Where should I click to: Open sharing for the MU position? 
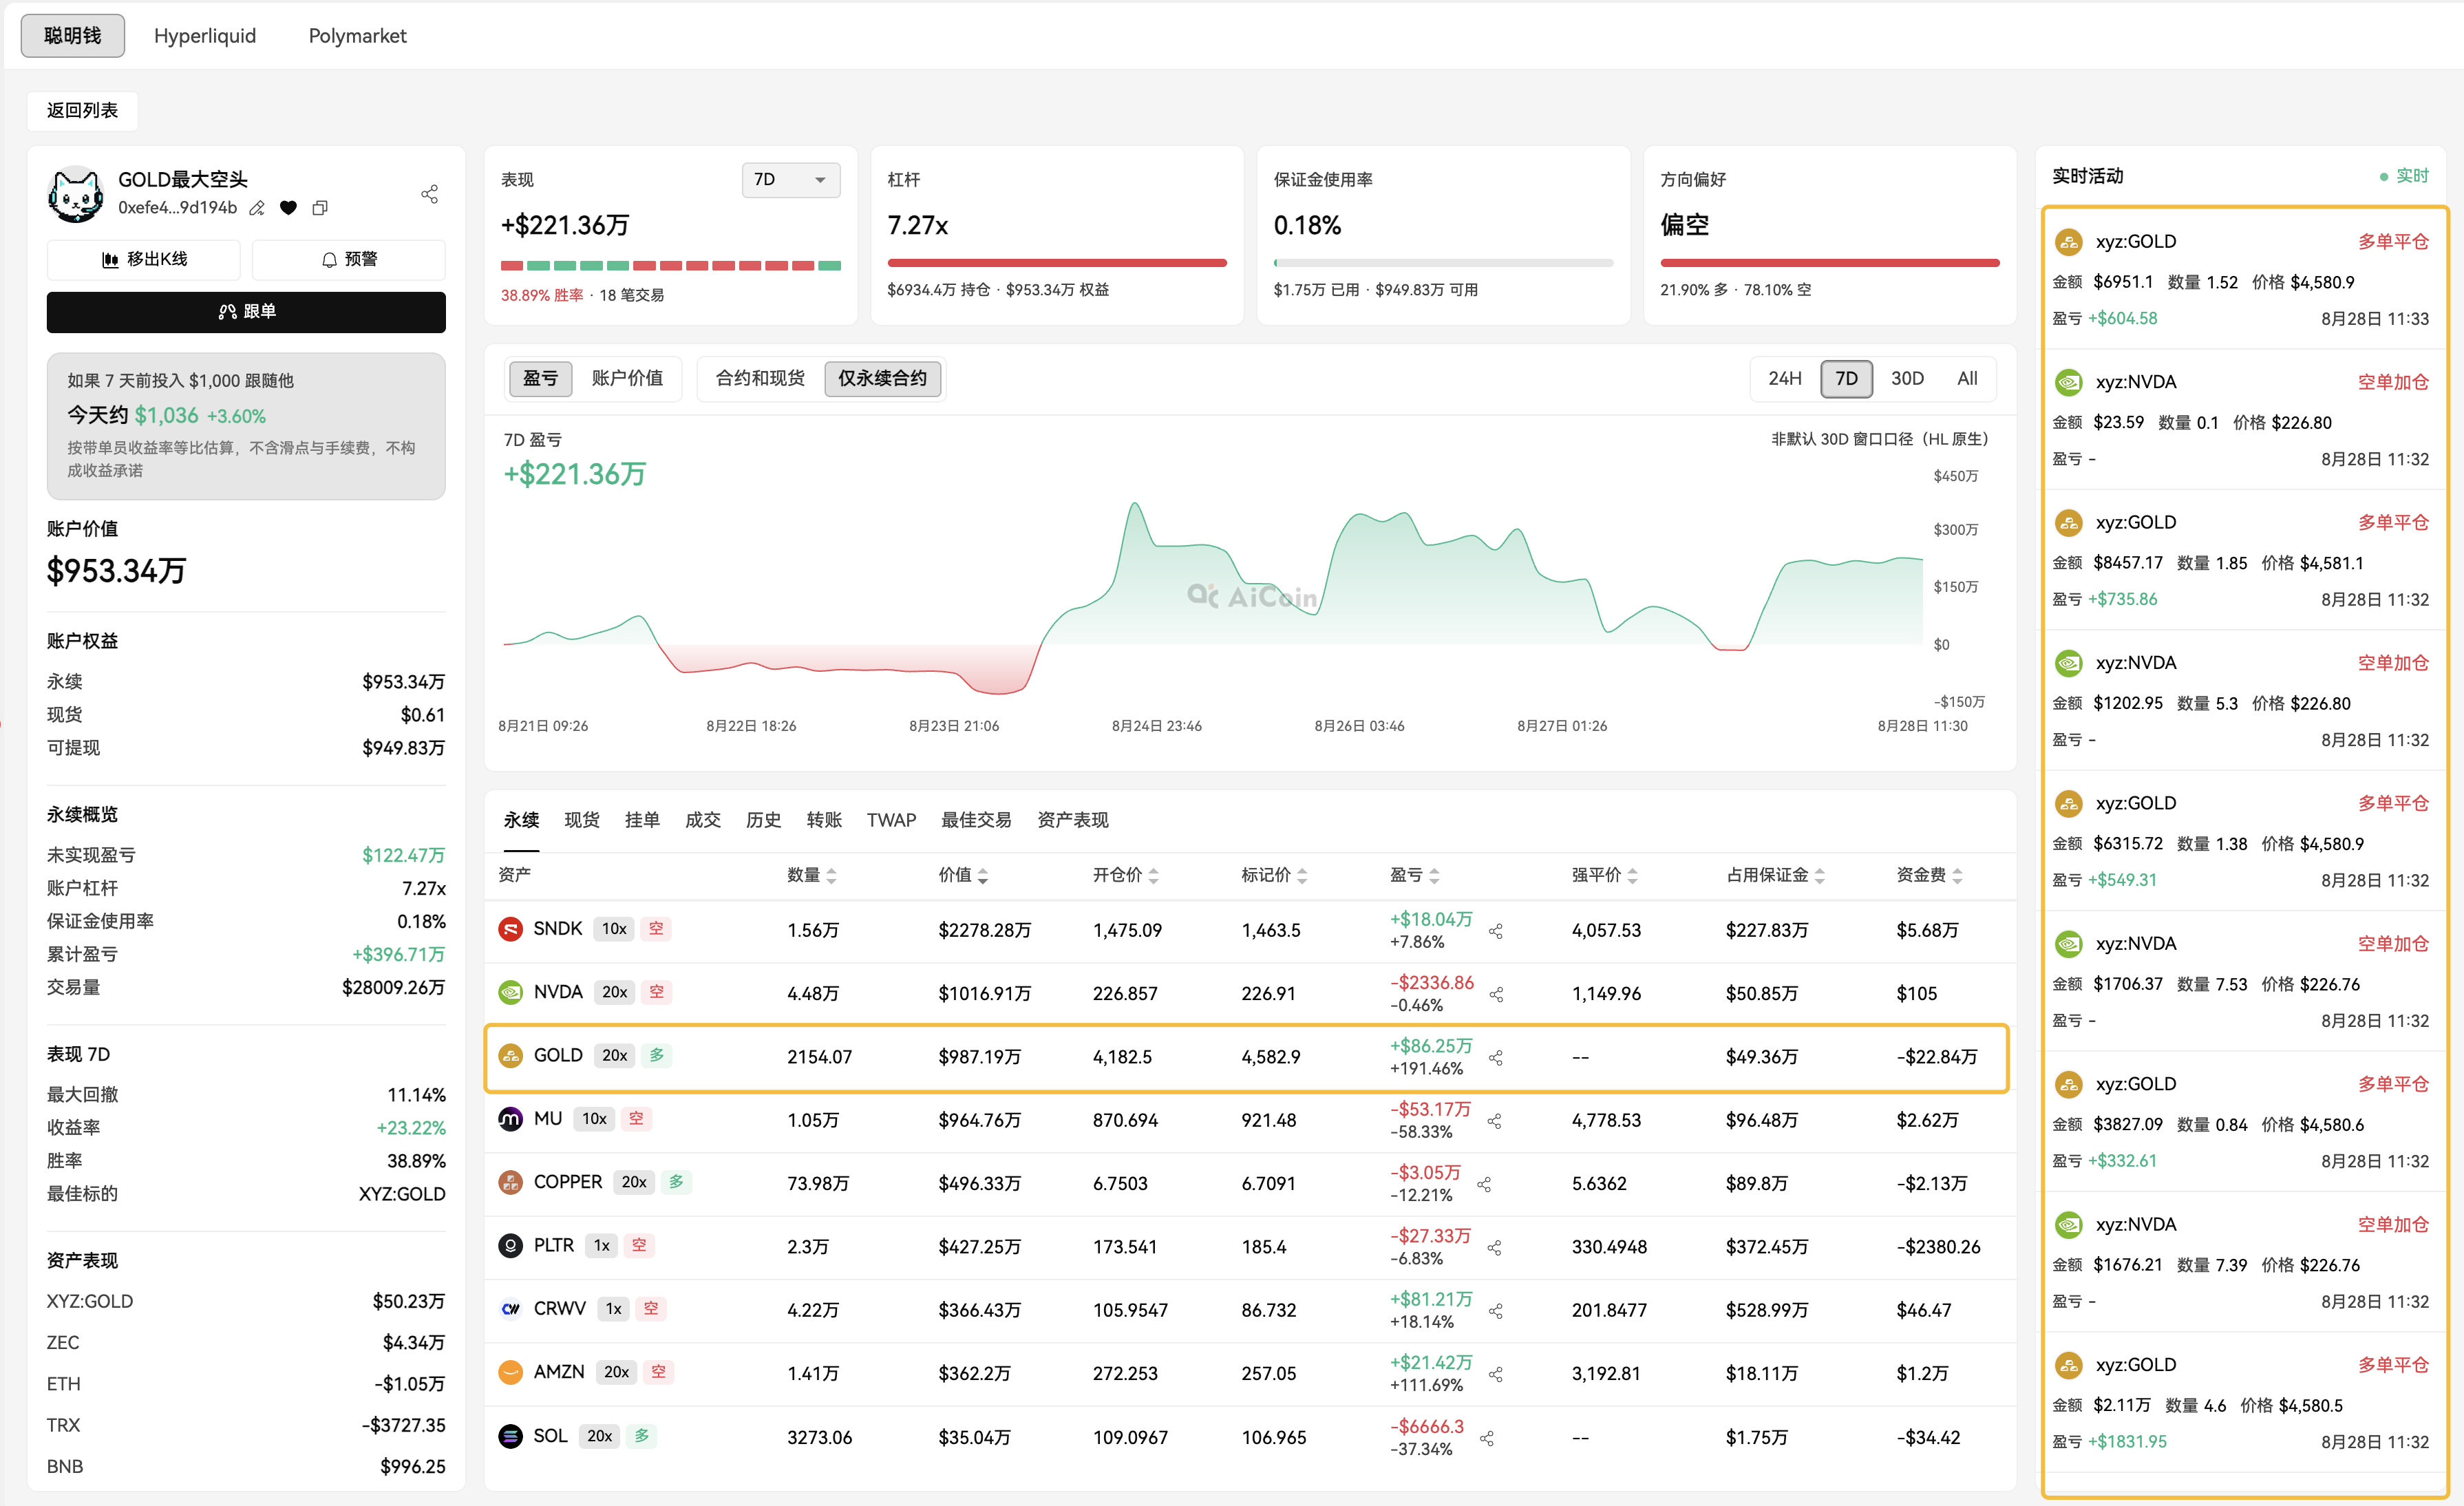tap(1495, 1121)
